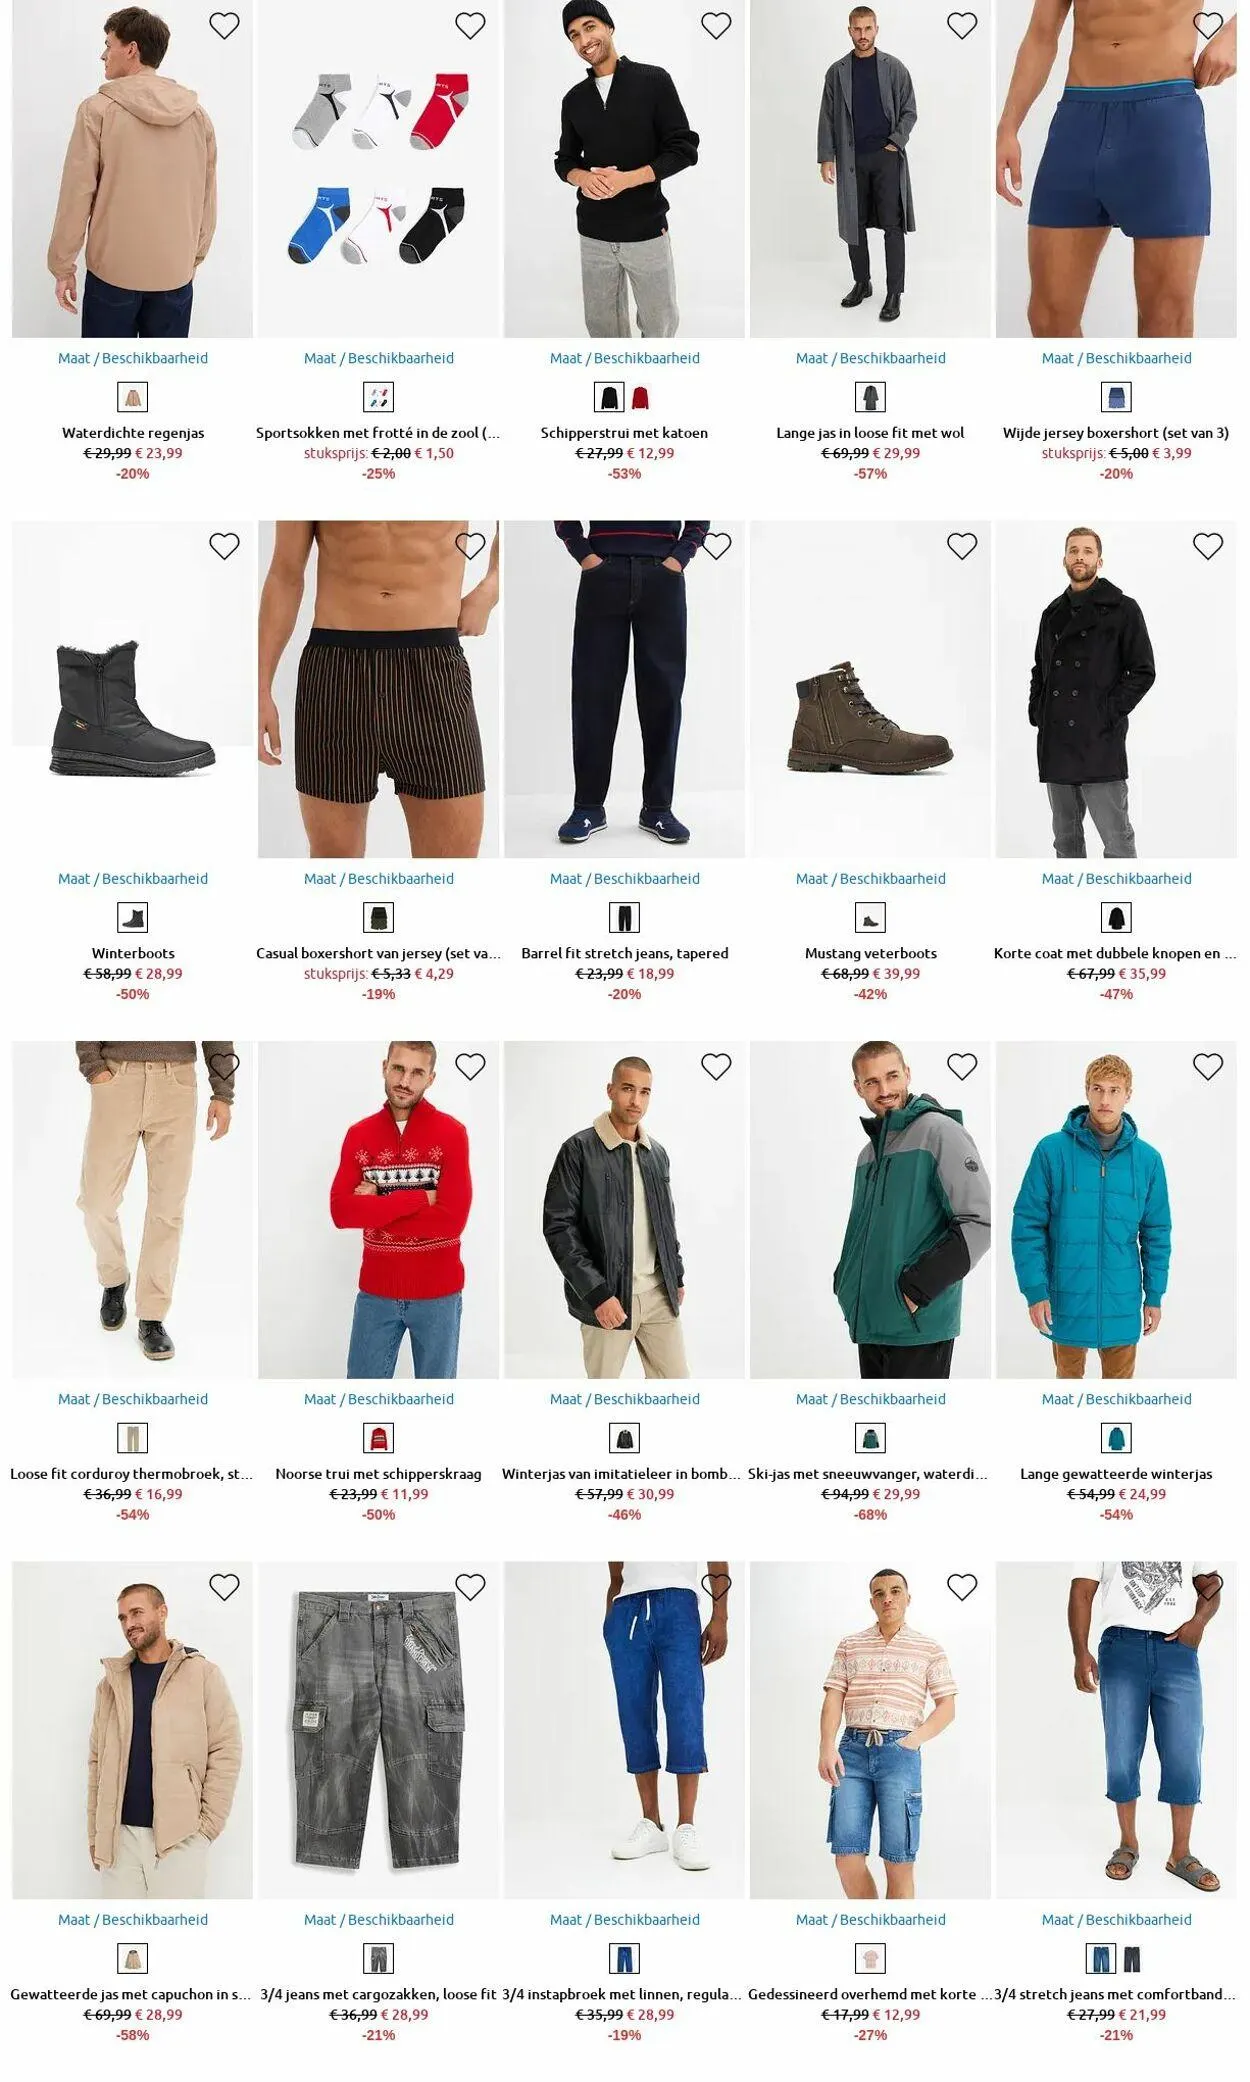
Task: Heart the Mustang veterboots product
Action: (x=962, y=546)
